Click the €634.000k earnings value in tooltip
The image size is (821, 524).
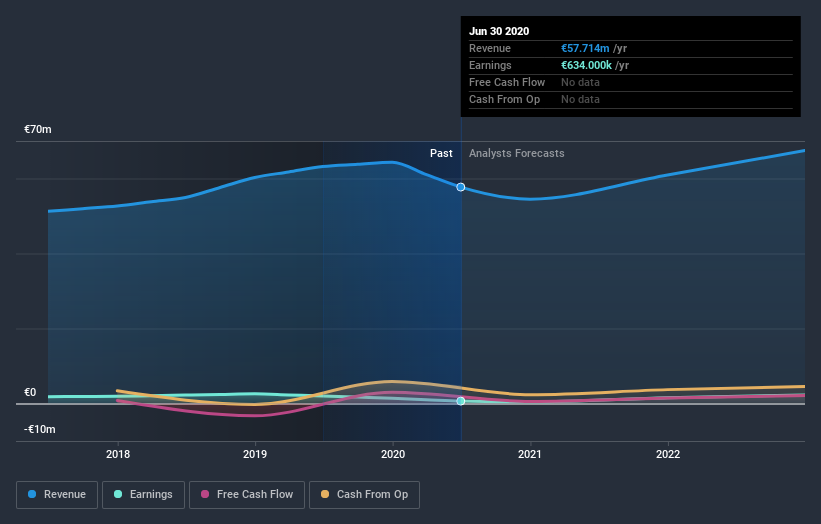pyautogui.click(x=586, y=65)
